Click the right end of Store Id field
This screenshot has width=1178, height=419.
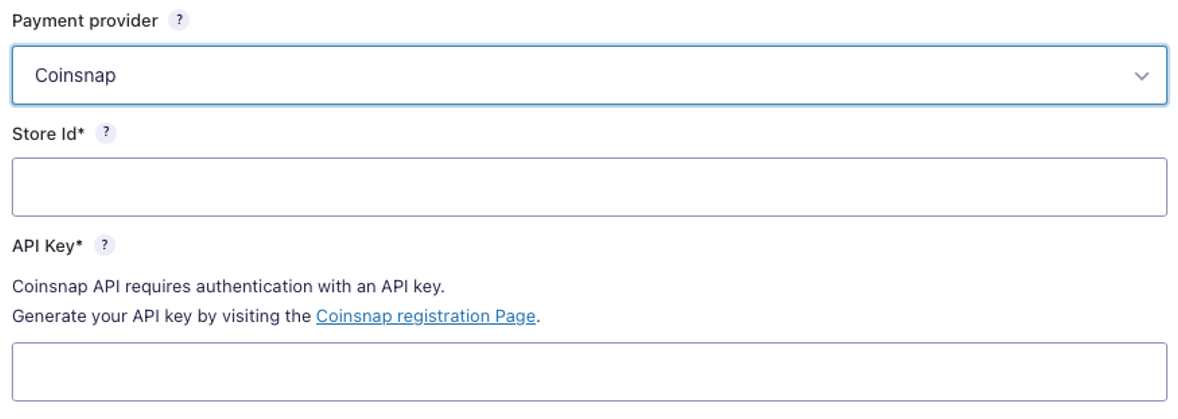(x=1140, y=187)
